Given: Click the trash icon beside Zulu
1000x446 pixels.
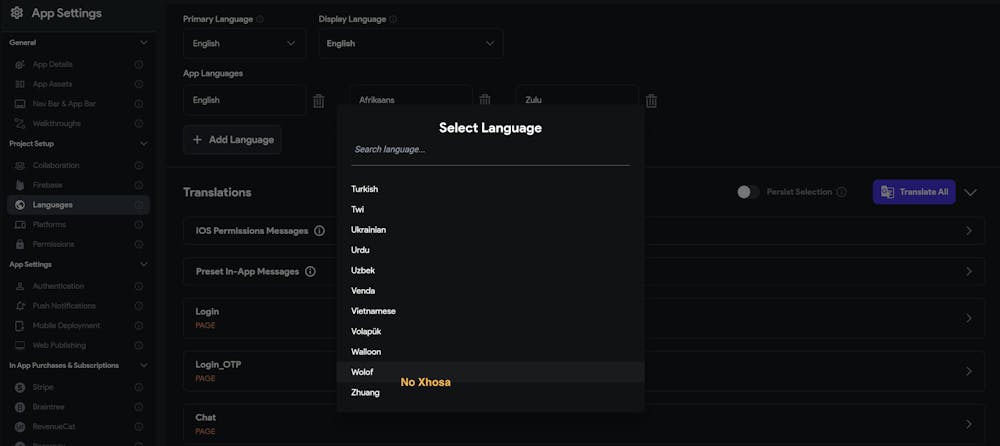Looking at the screenshot, I should coord(651,100).
